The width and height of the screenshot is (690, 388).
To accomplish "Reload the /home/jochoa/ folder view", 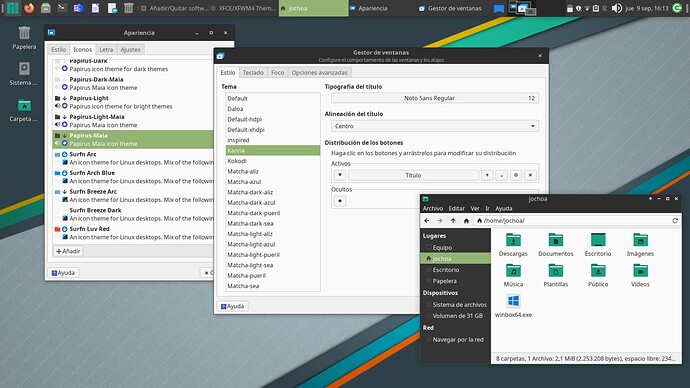I will (675, 220).
